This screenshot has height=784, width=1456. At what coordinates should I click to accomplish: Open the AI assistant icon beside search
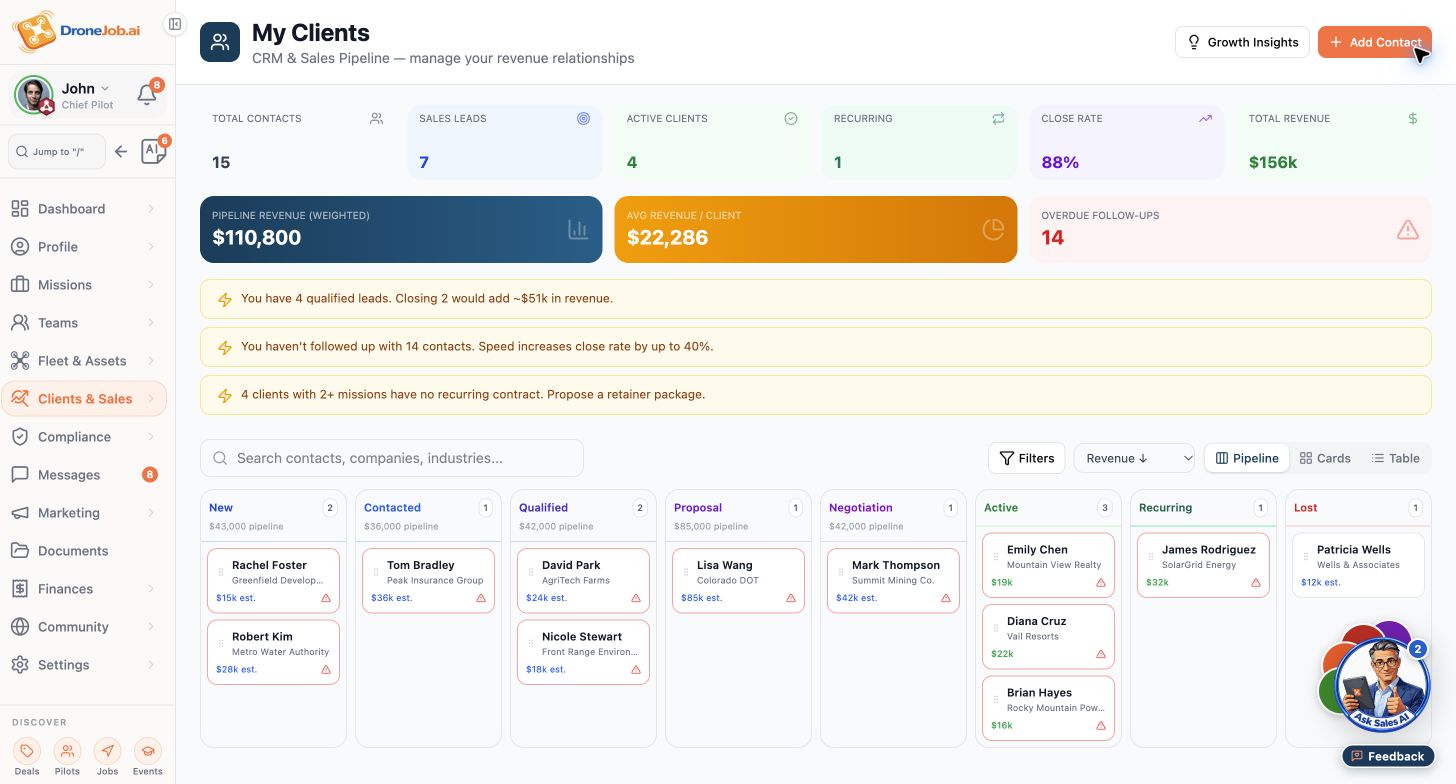tap(153, 152)
